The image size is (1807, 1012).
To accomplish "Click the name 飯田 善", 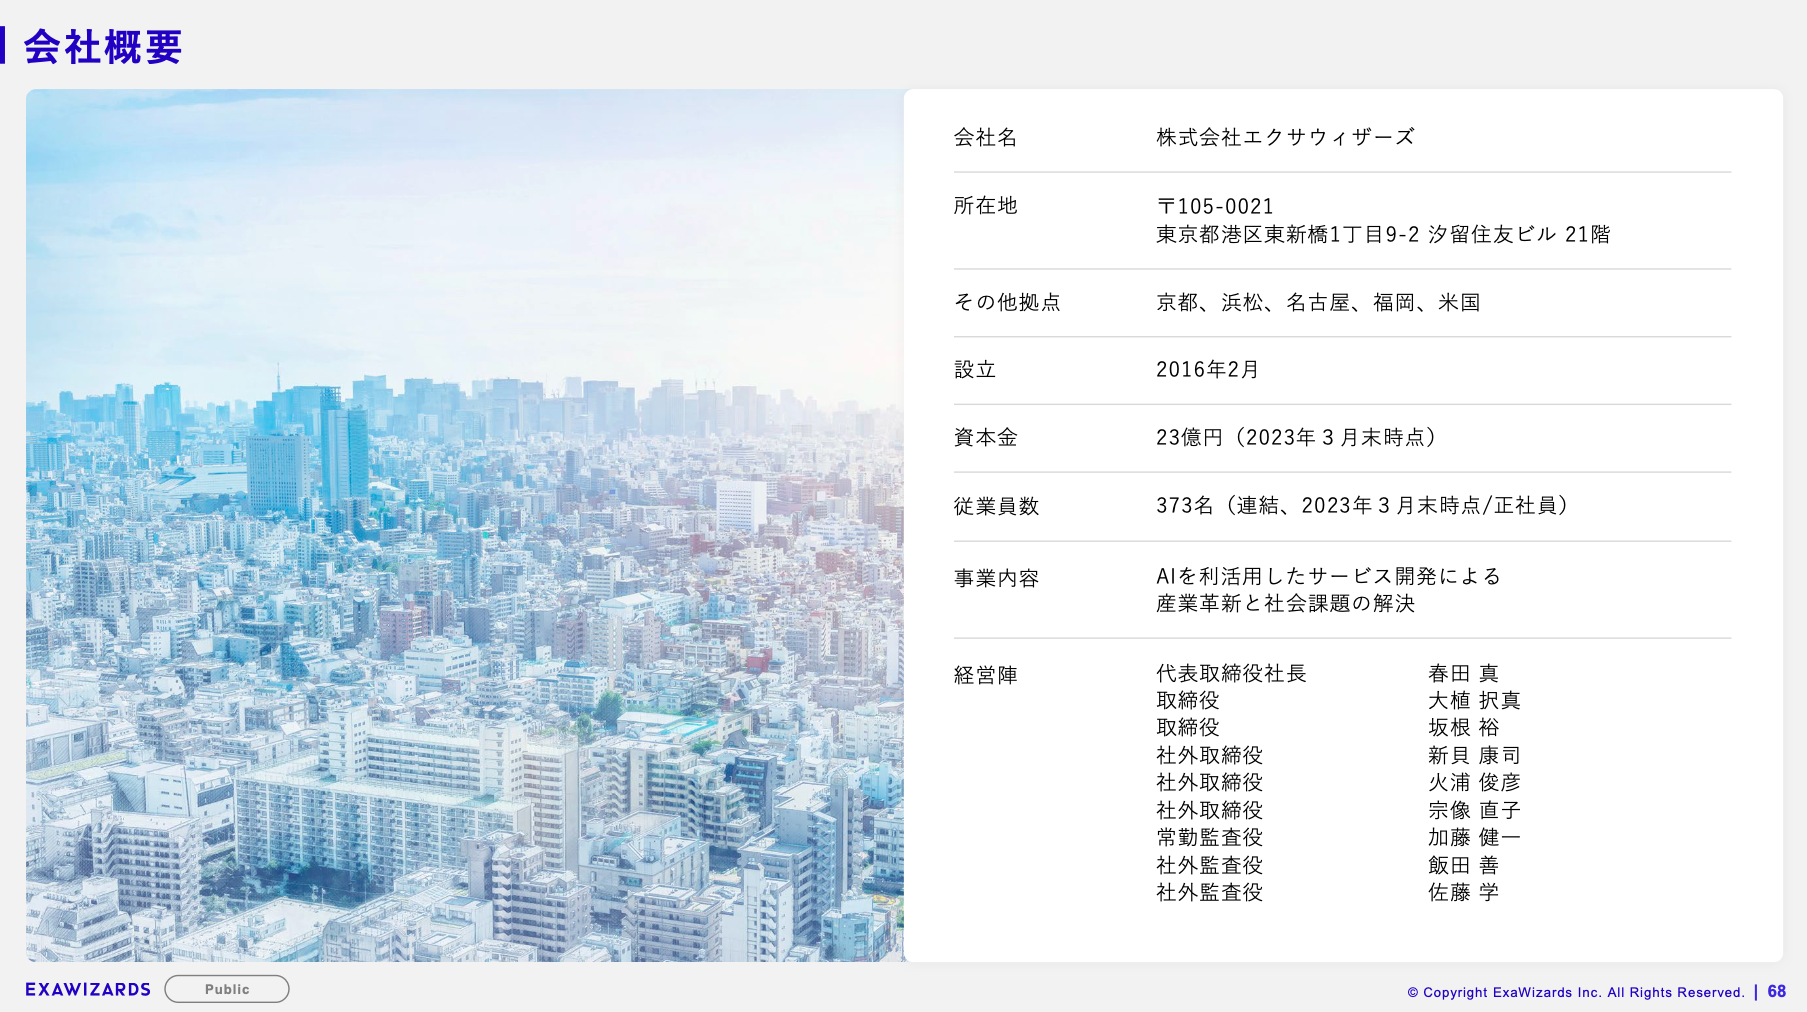I will 1464,865.
